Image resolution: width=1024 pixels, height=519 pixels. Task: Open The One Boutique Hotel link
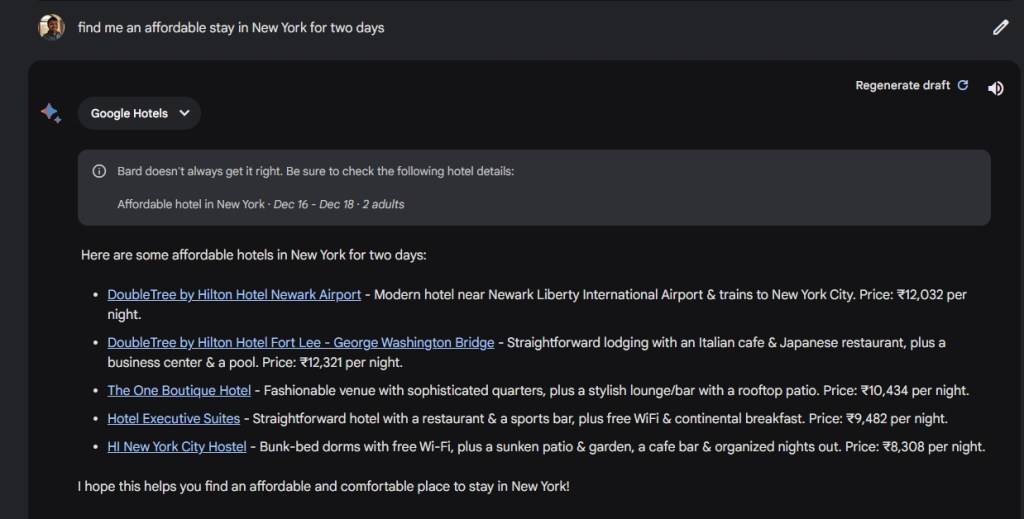click(179, 390)
